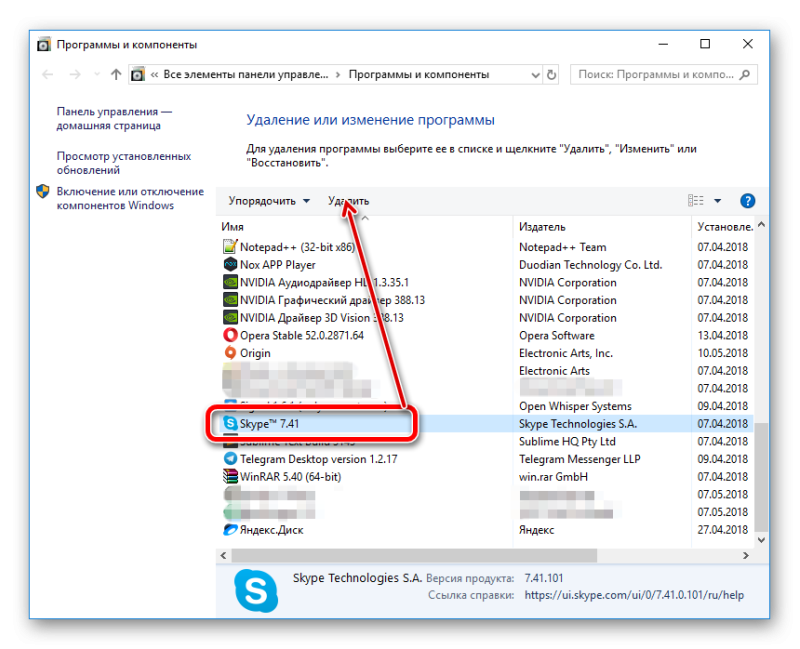Select the Яндекс.Диск row

tap(486, 530)
